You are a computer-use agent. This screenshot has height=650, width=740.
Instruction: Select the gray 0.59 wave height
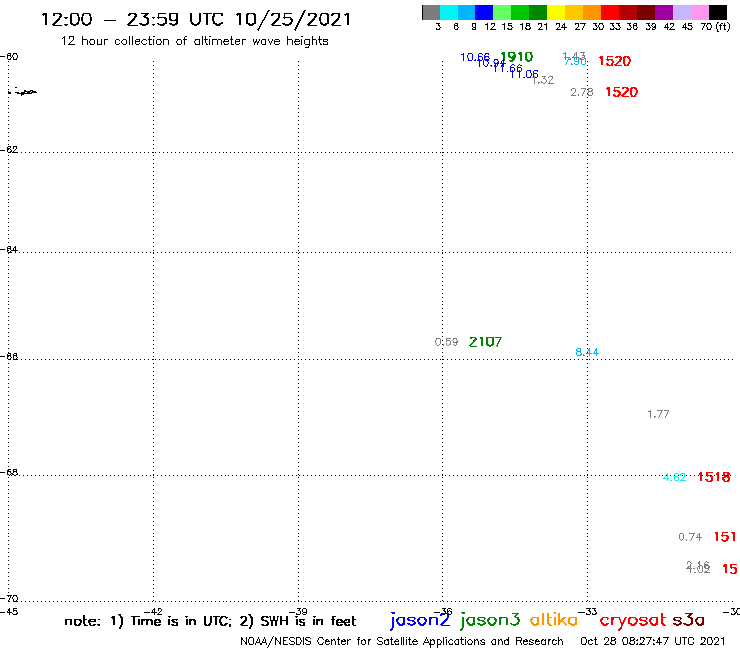pos(446,342)
